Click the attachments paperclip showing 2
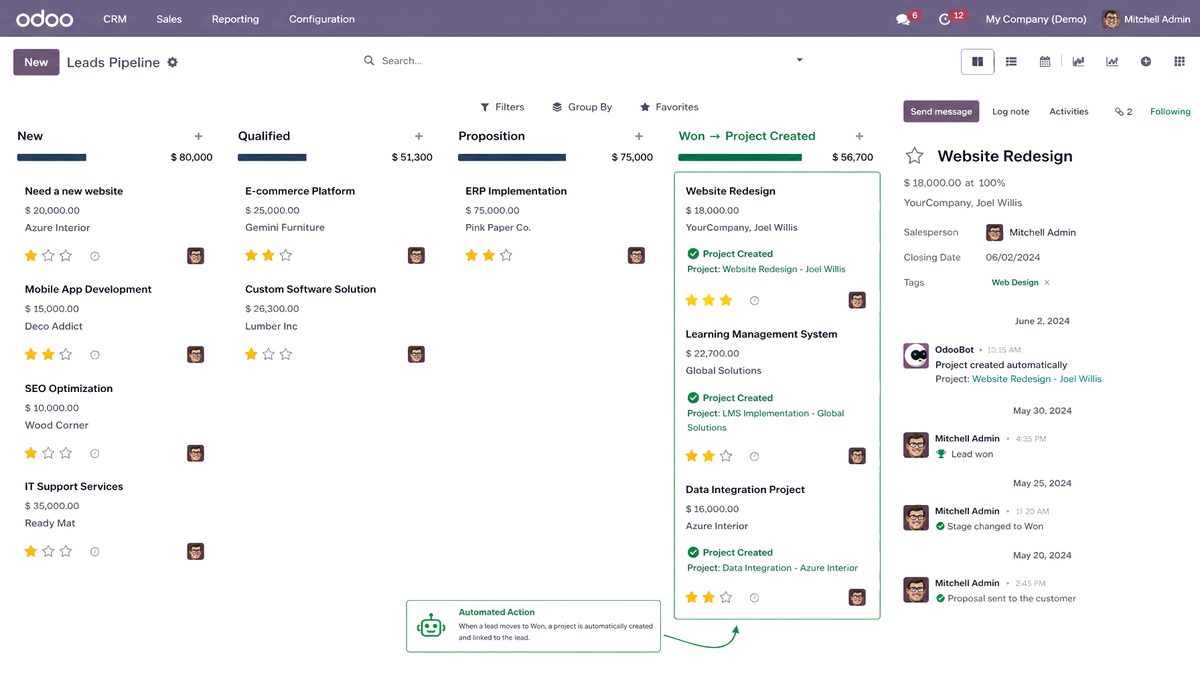This screenshot has width=1200, height=685. tap(1124, 112)
